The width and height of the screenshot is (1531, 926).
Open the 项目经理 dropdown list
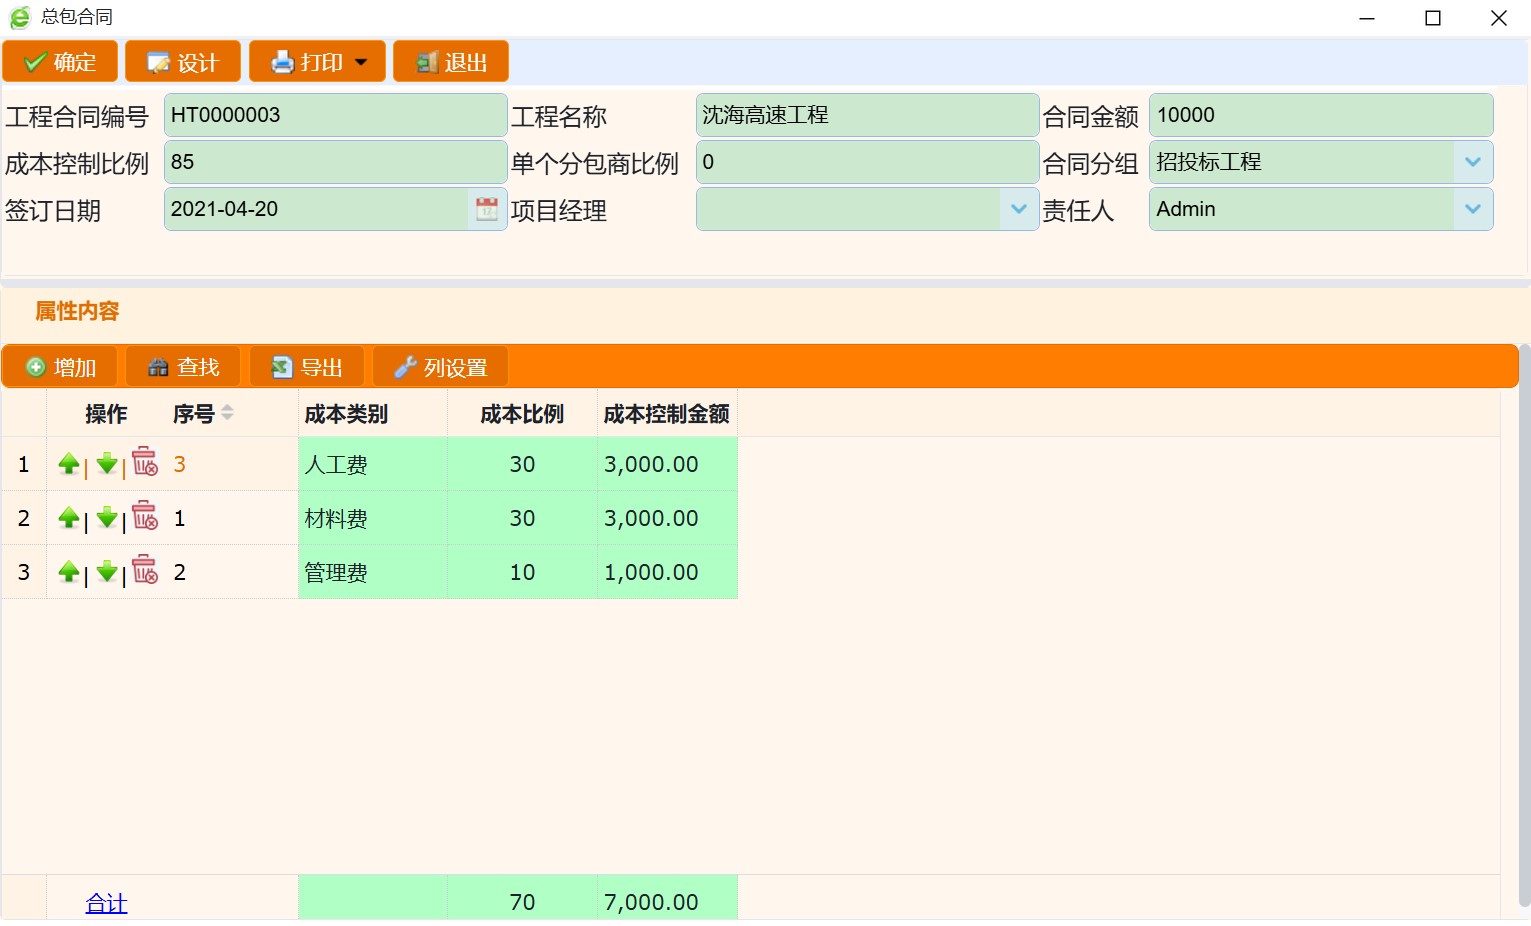coord(1018,209)
